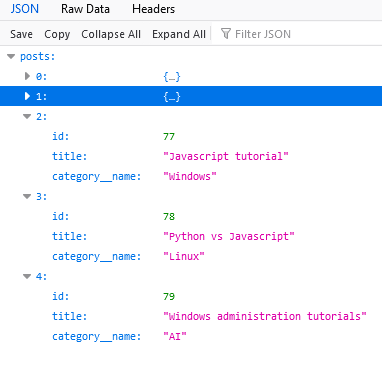Click the filter funnel icon
This screenshot has height=365, width=382.
[226, 34]
